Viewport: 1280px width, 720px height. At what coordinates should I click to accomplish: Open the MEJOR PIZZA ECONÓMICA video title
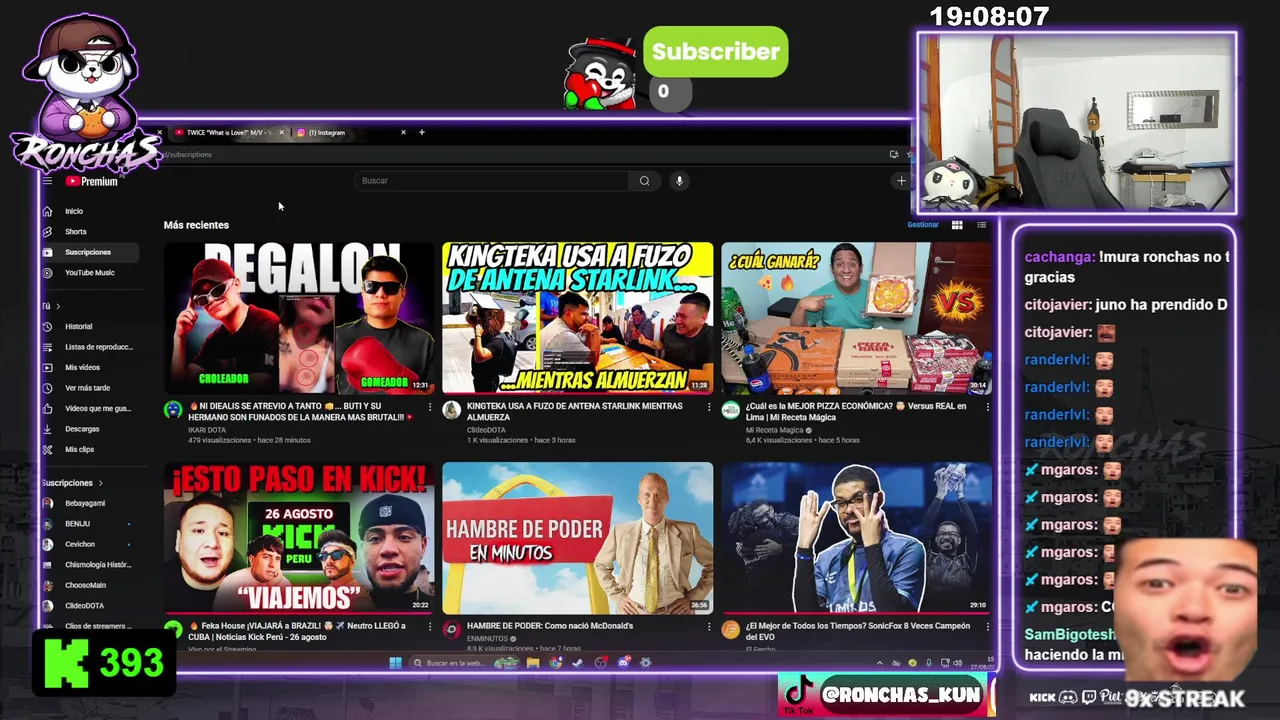click(856, 411)
